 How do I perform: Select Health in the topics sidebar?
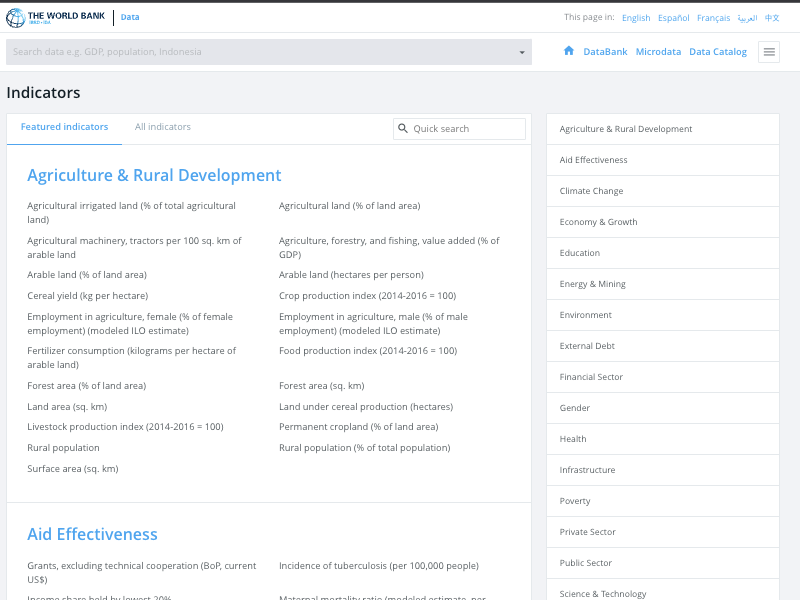tap(663, 439)
